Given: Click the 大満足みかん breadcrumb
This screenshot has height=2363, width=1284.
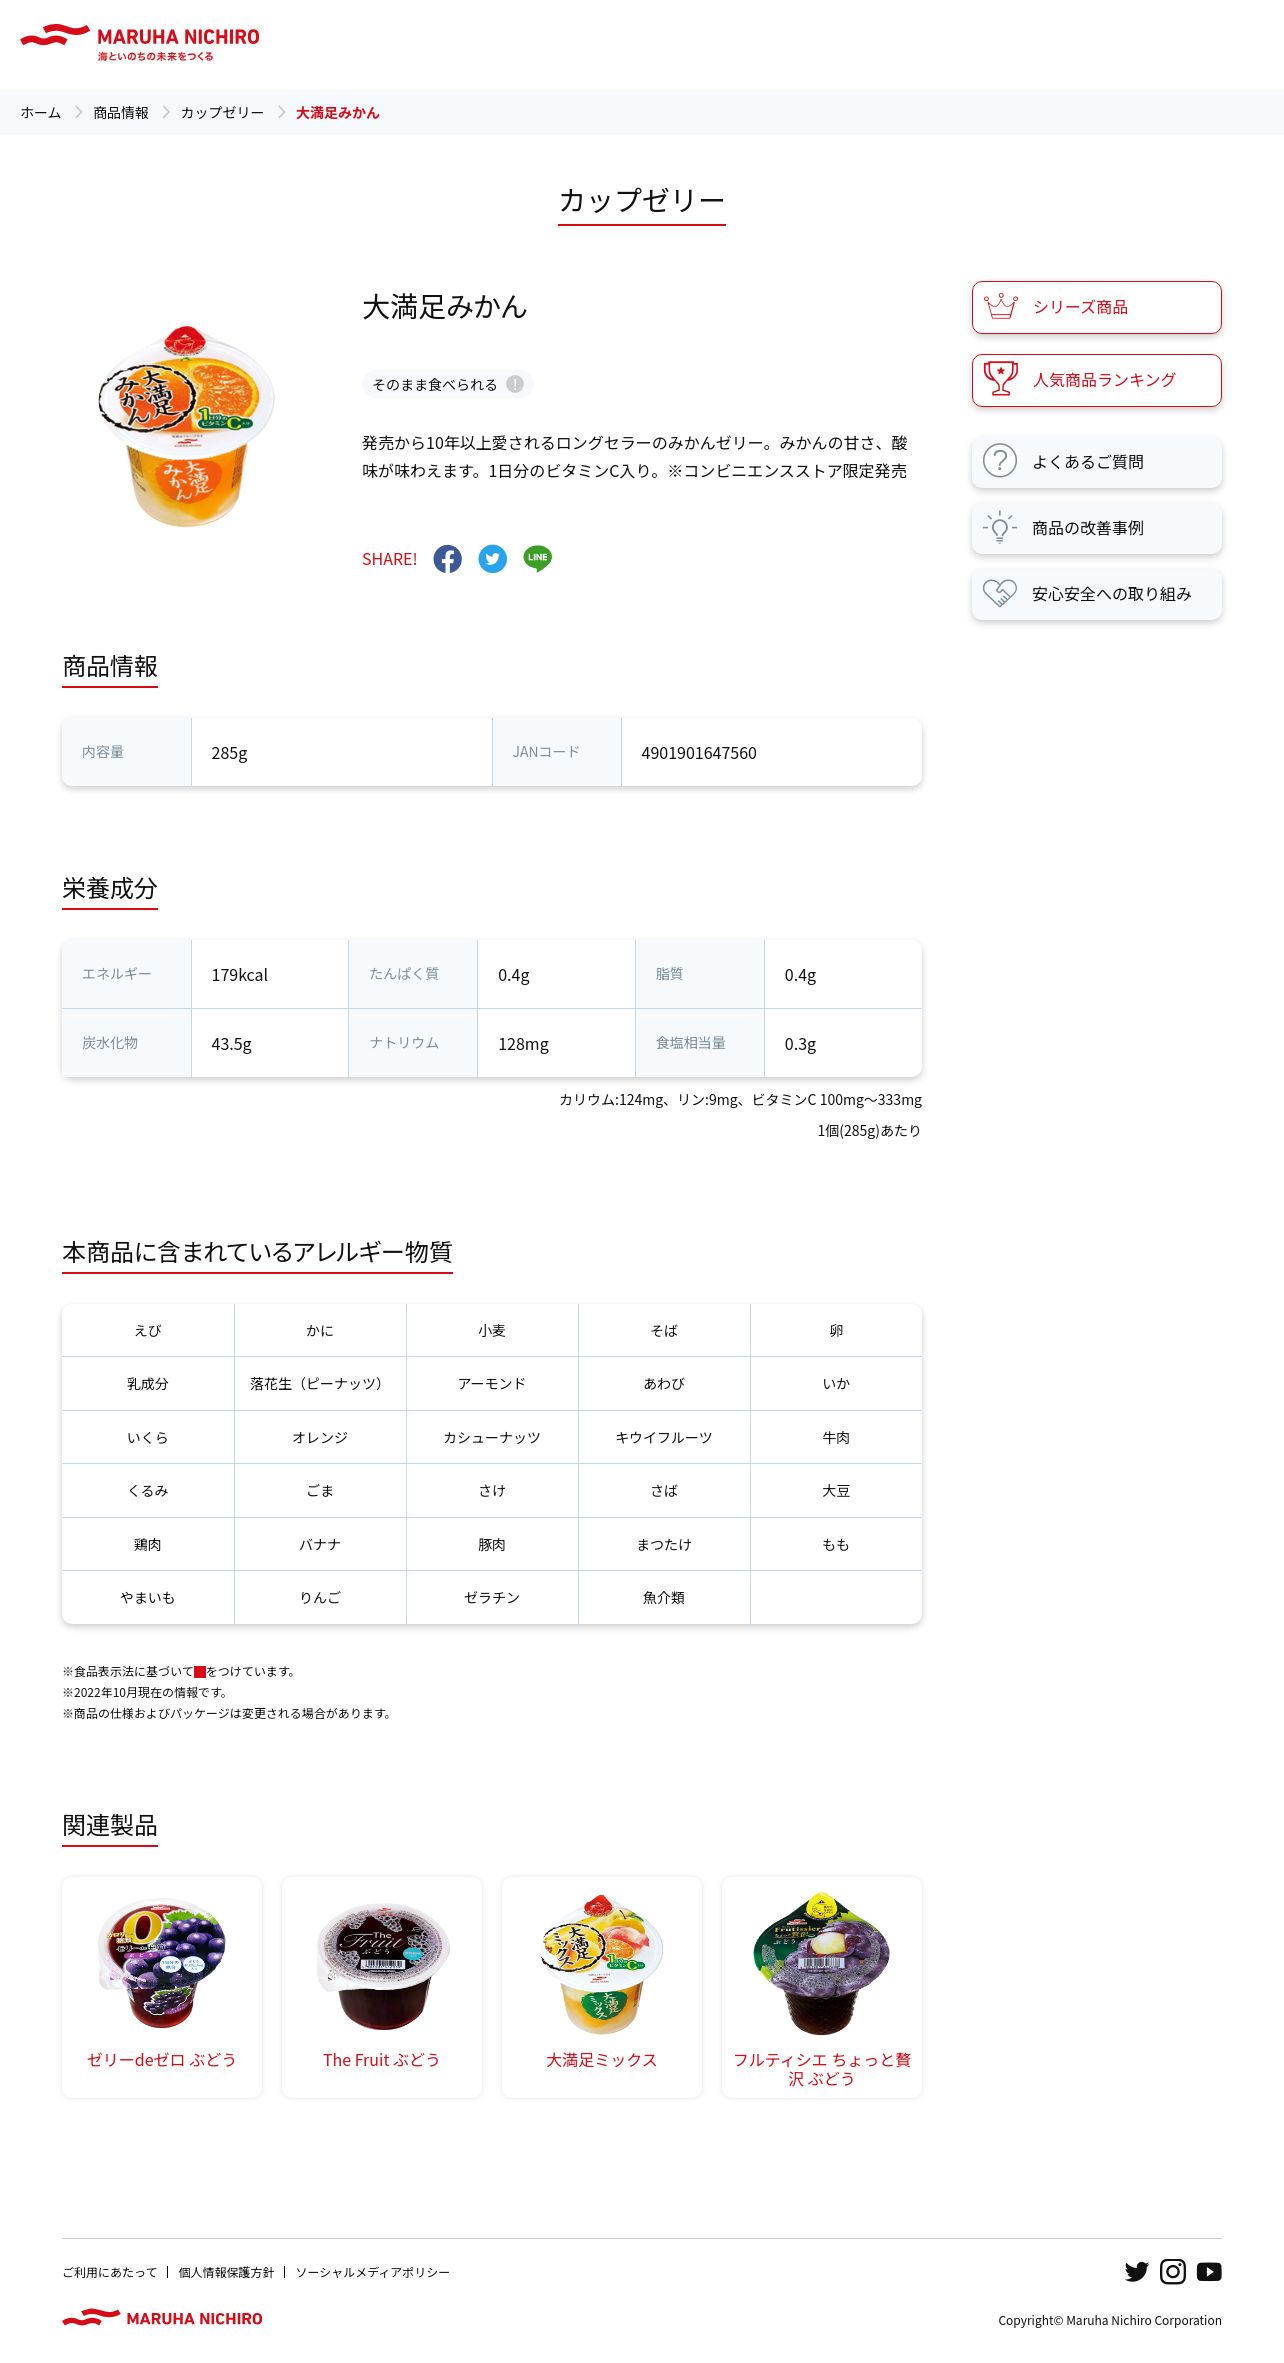Looking at the screenshot, I should (337, 113).
